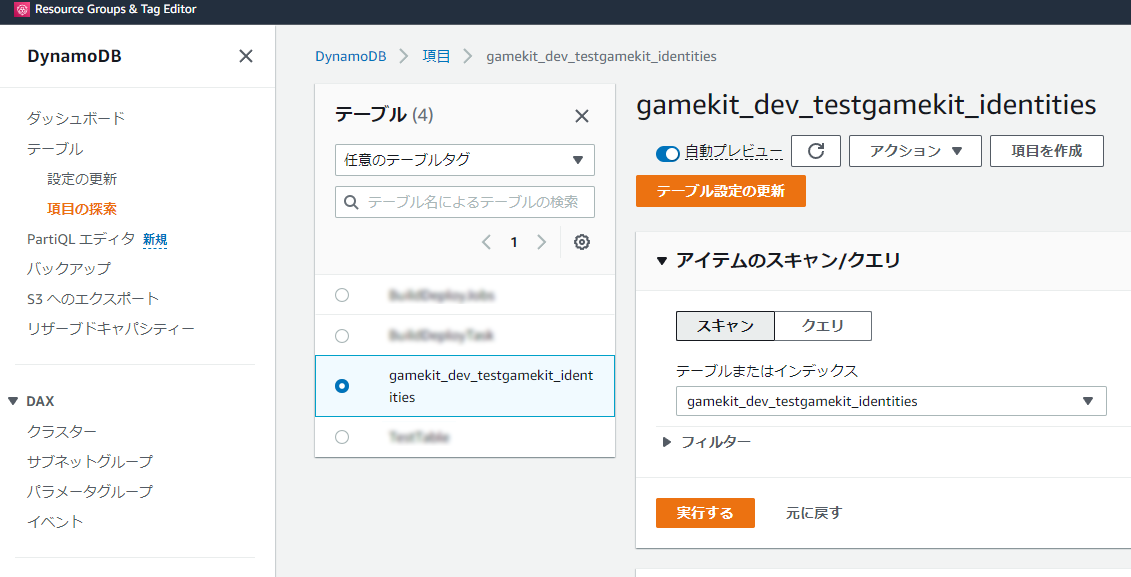The height and width of the screenshot is (577, 1131).
Task: Click the previous page left arrow
Action: click(x=487, y=242)
